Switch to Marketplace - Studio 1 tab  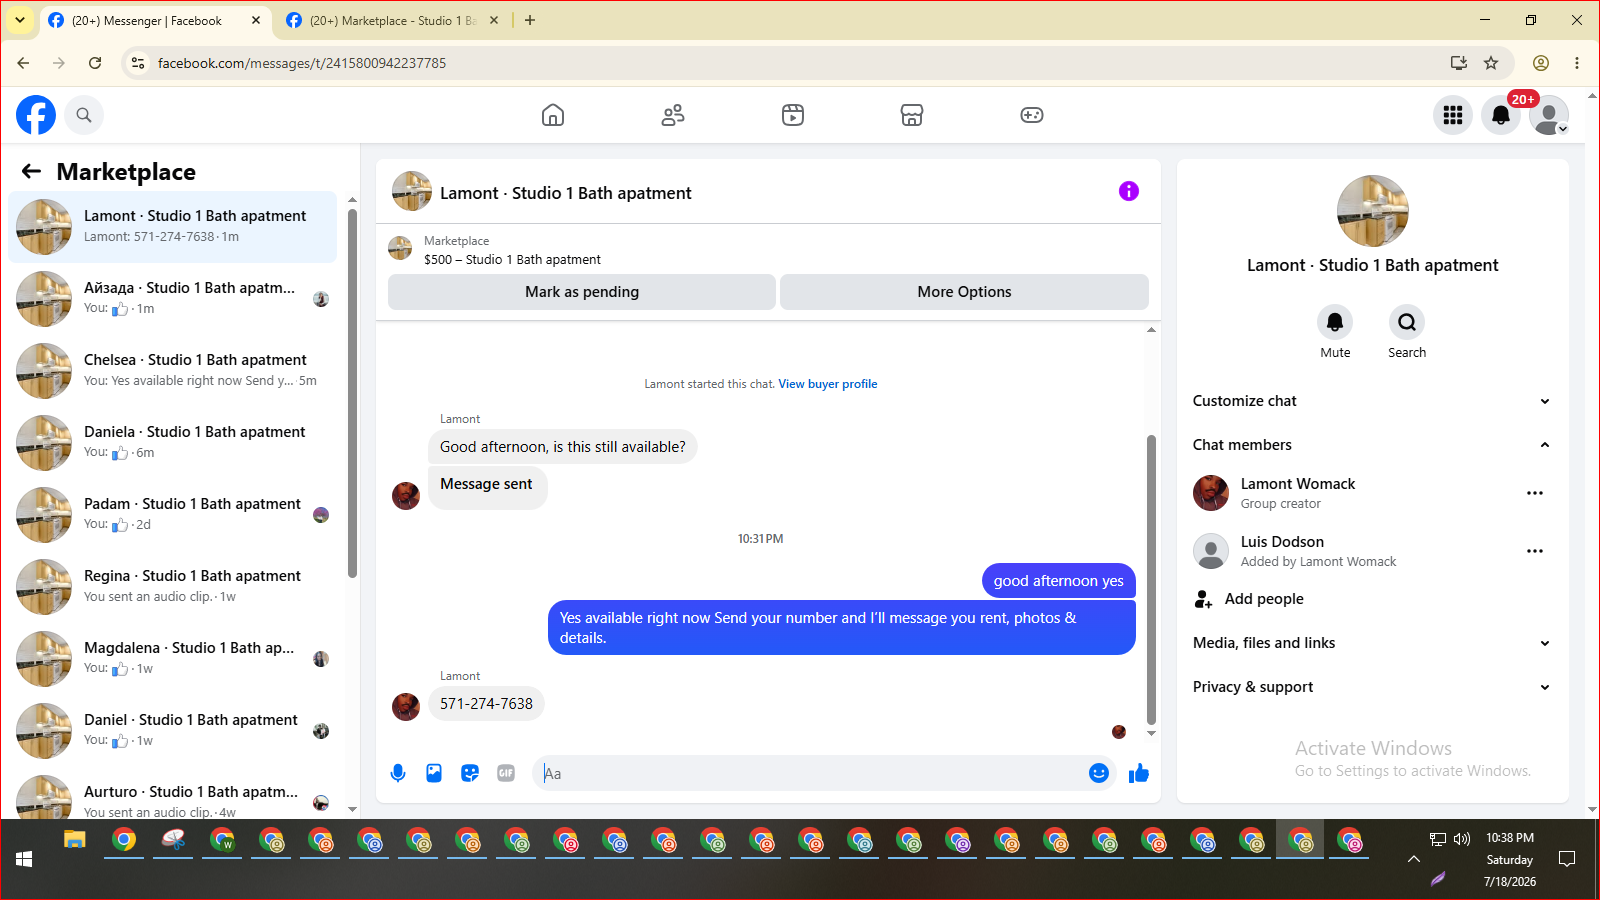392,20
